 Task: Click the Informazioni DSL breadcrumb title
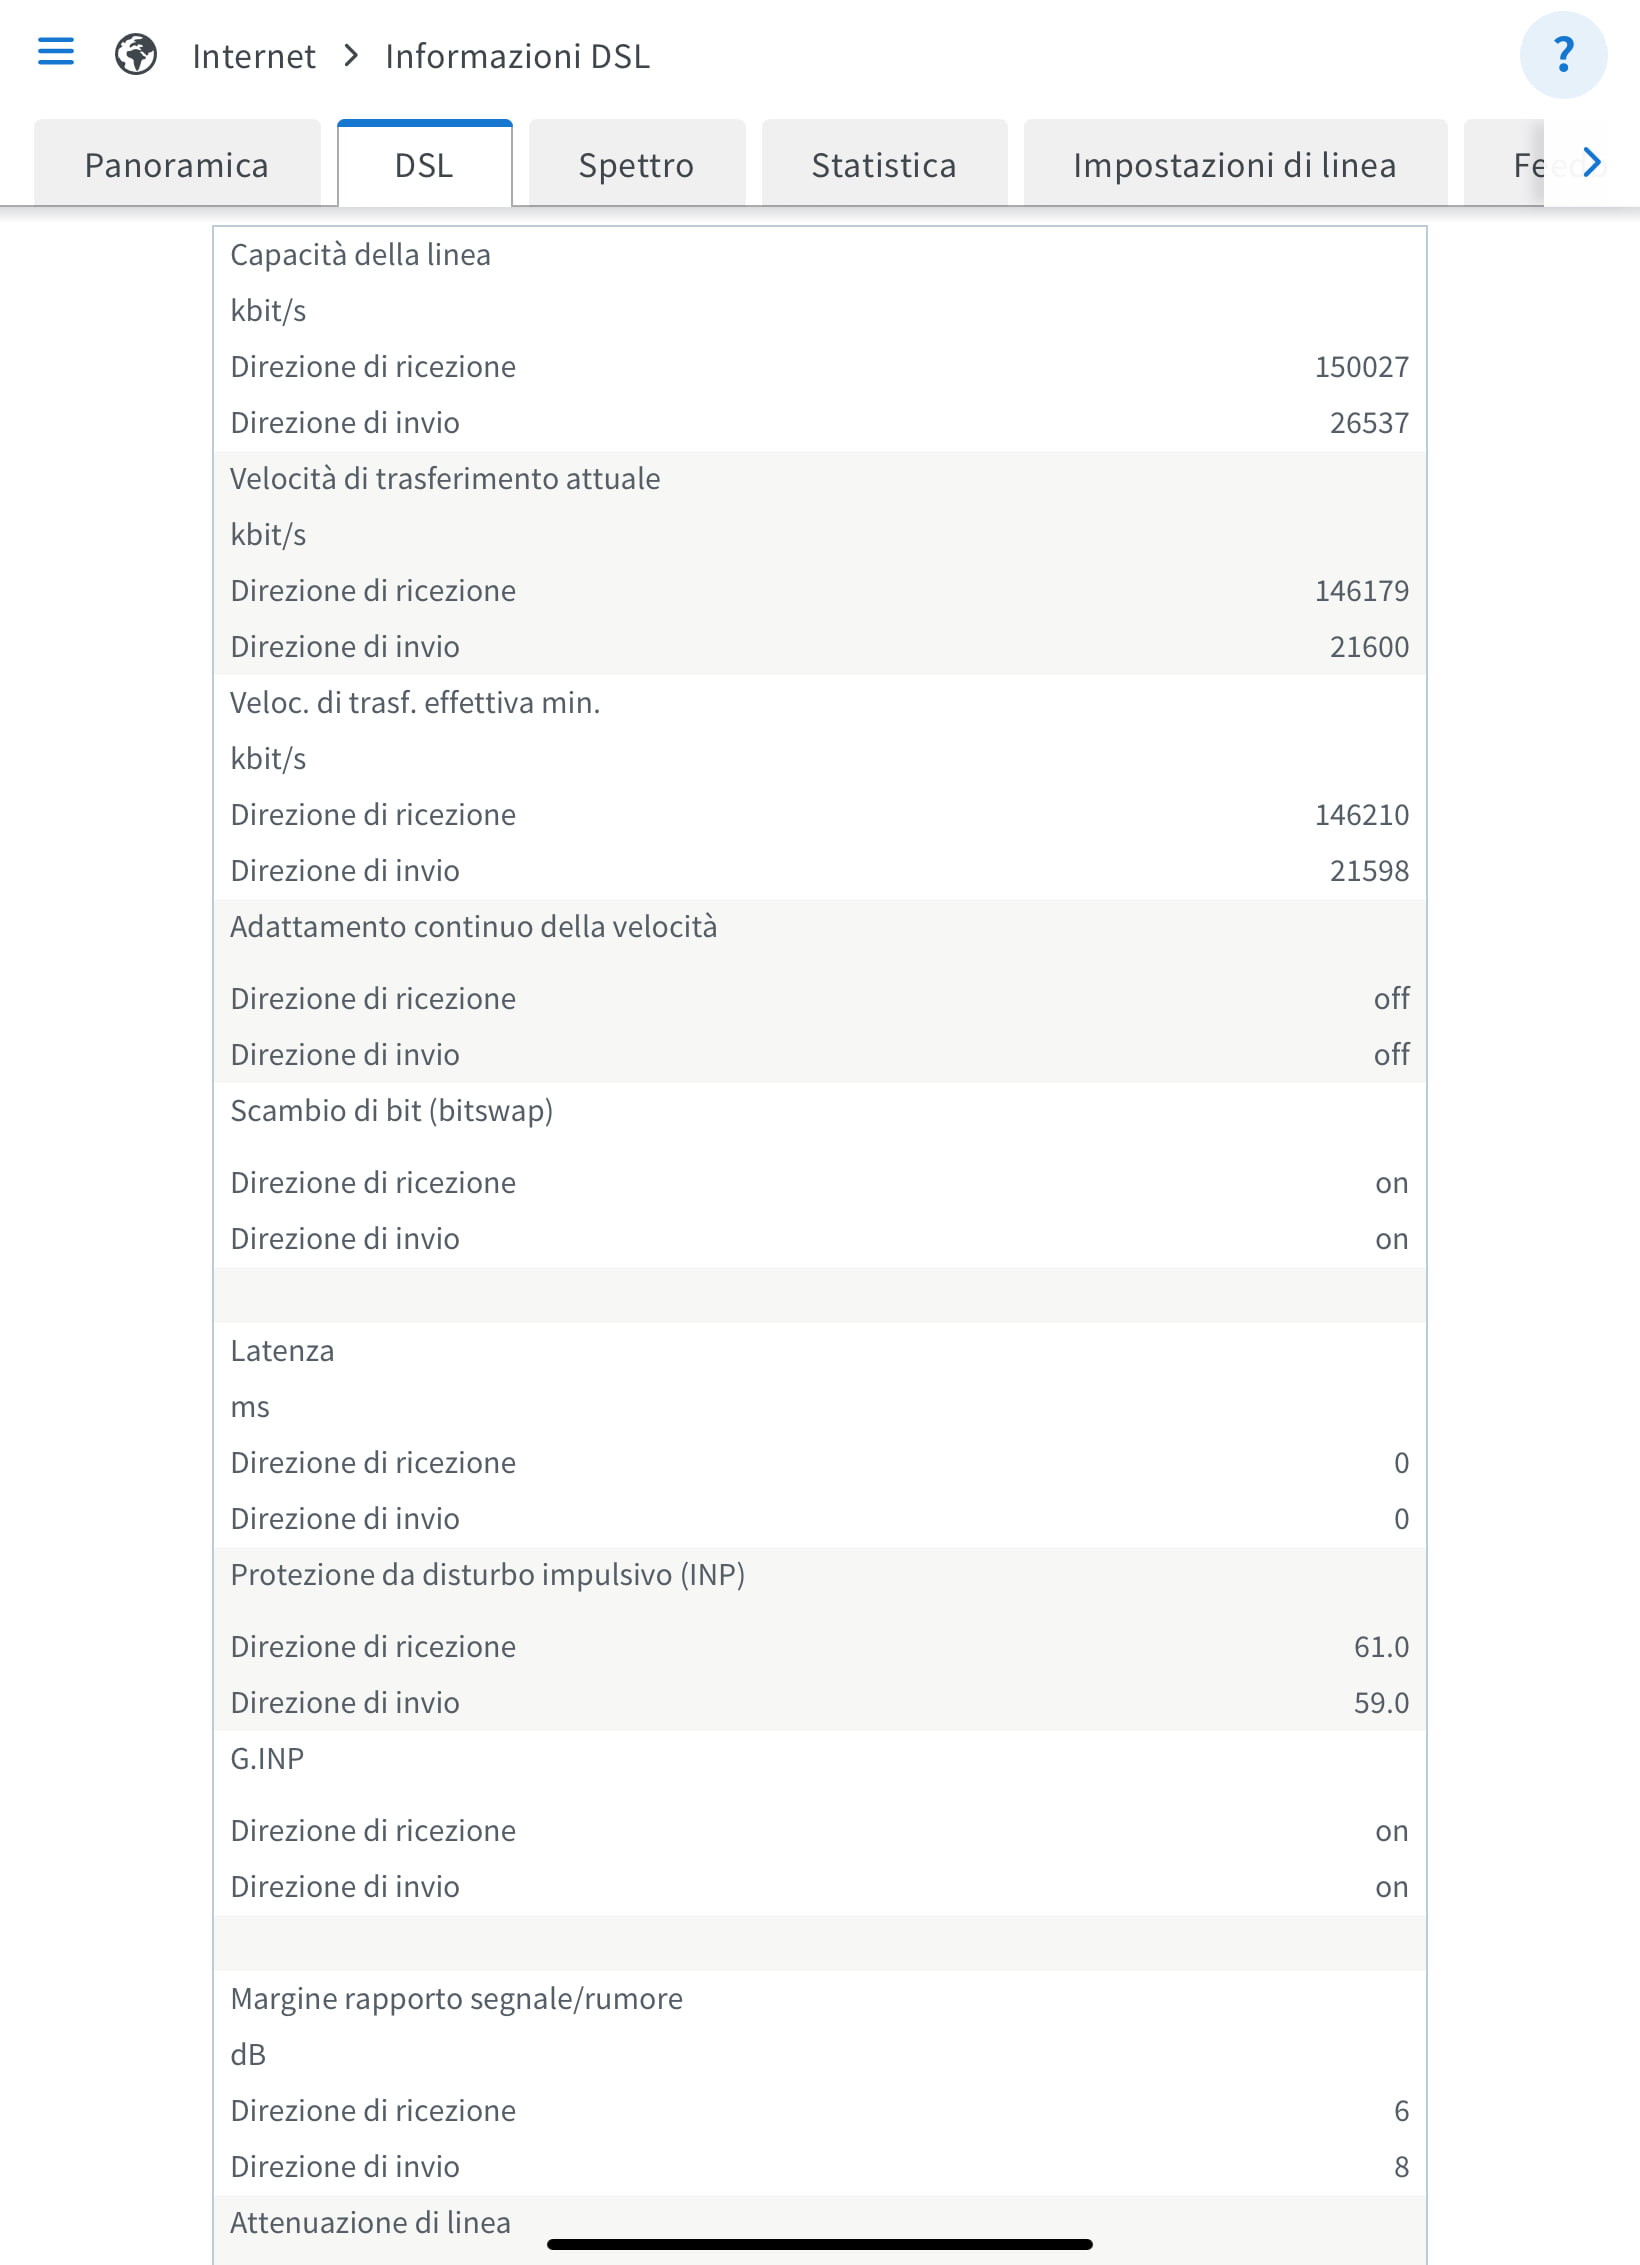[x=517, y=56]
